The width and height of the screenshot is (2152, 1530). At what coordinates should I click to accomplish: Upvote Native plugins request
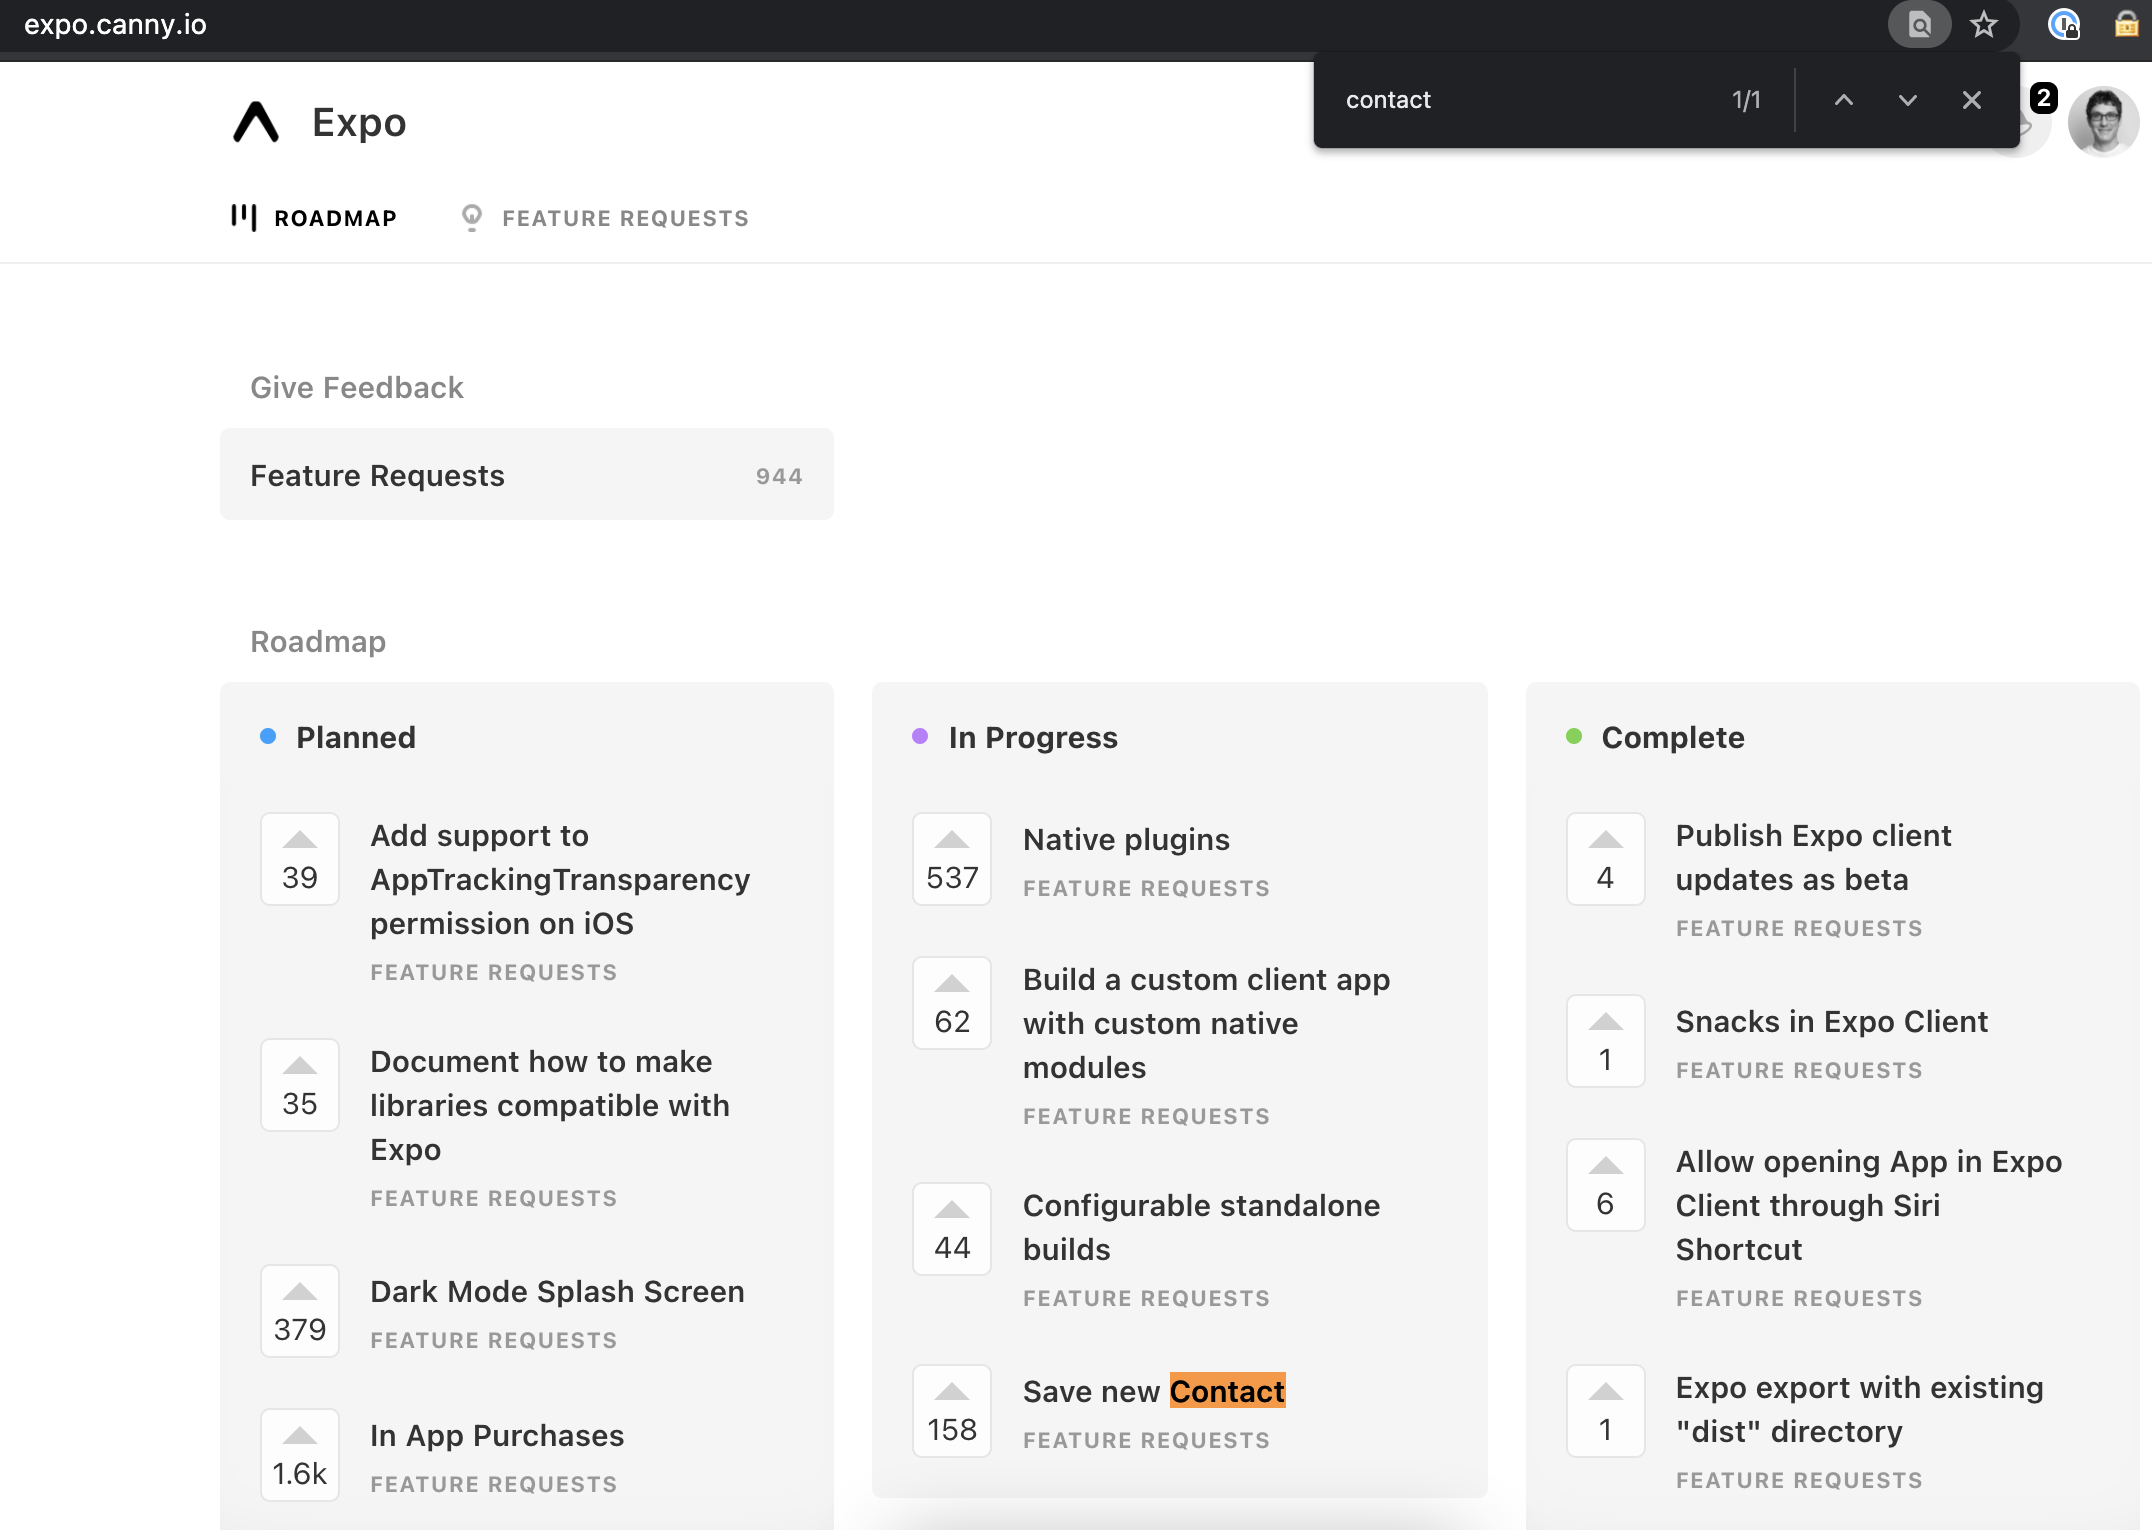point(951,859)
